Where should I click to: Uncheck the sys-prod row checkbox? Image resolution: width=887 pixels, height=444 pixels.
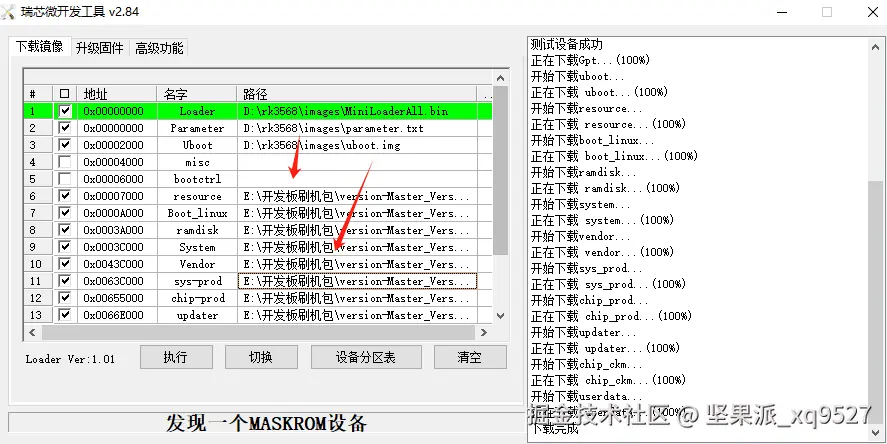(65, 281)
